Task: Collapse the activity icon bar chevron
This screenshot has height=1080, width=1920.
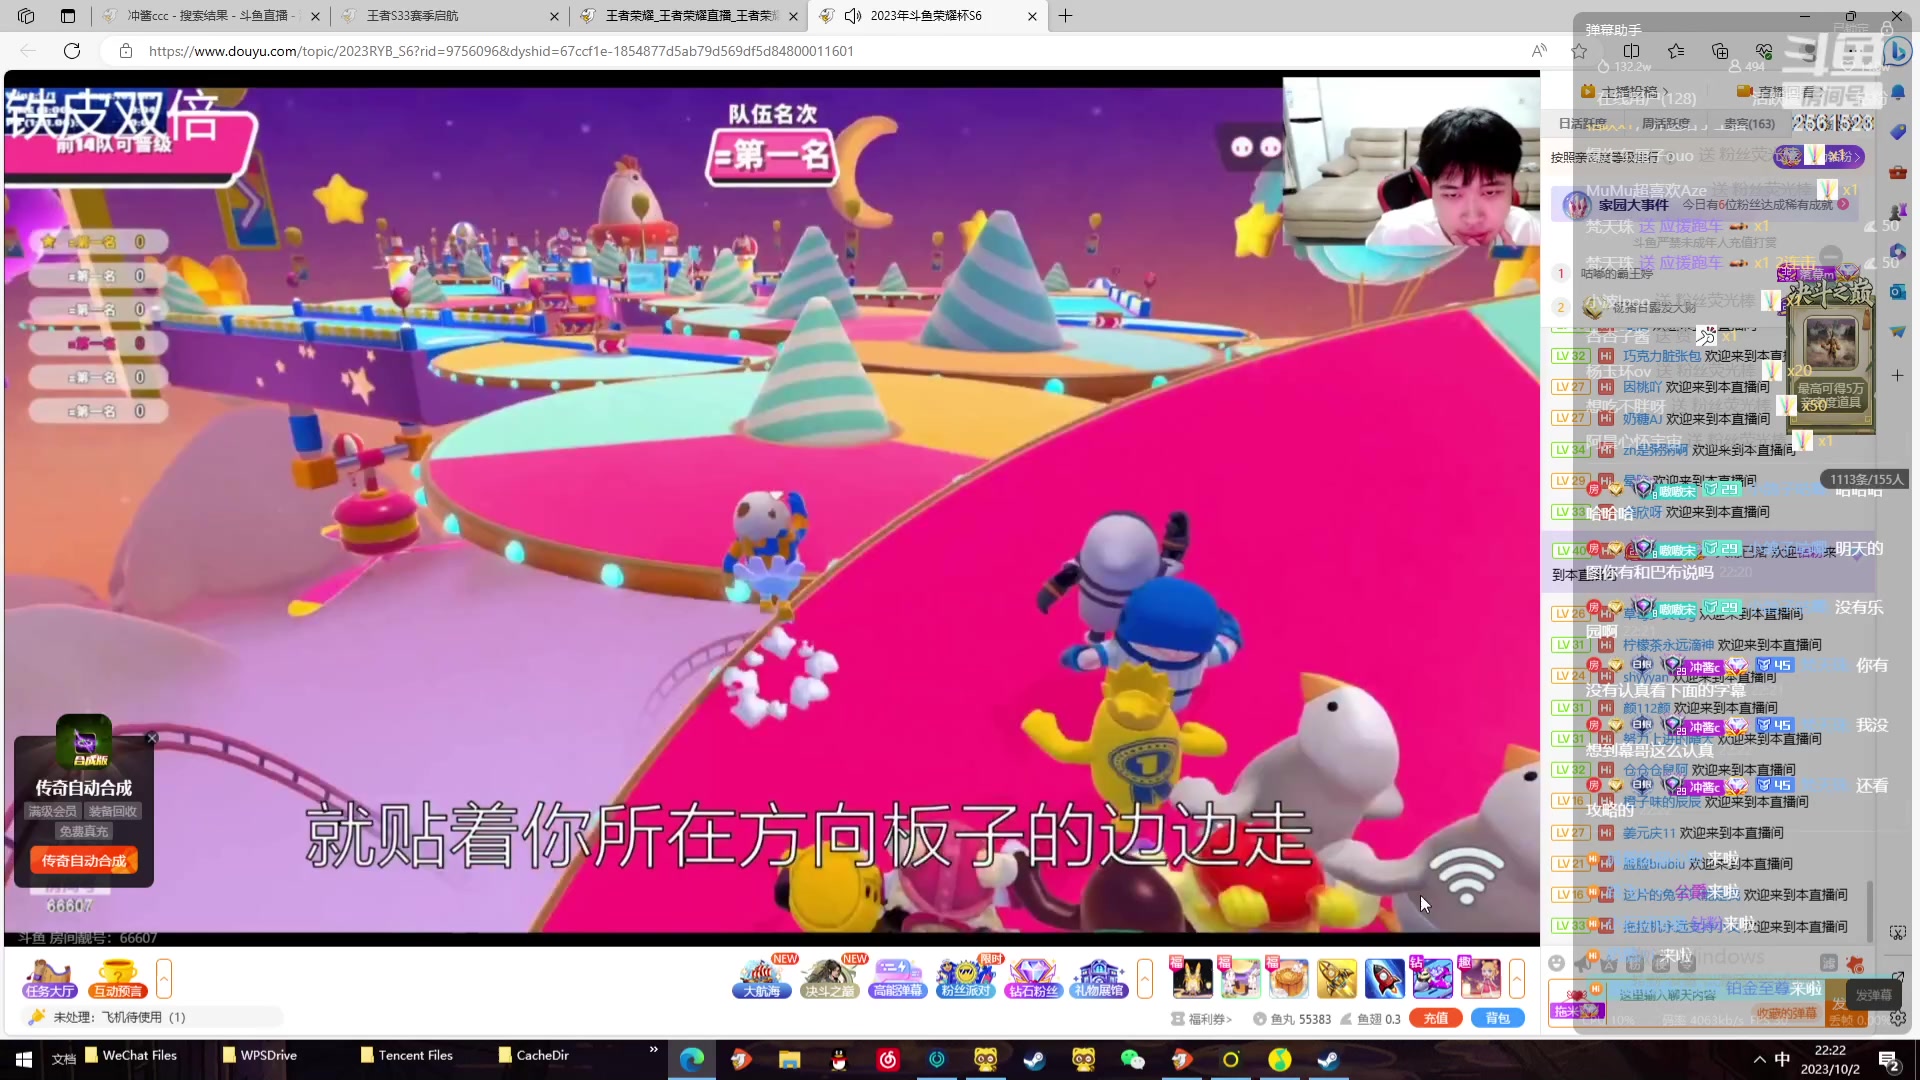Action: click(x=1143, y=978)
